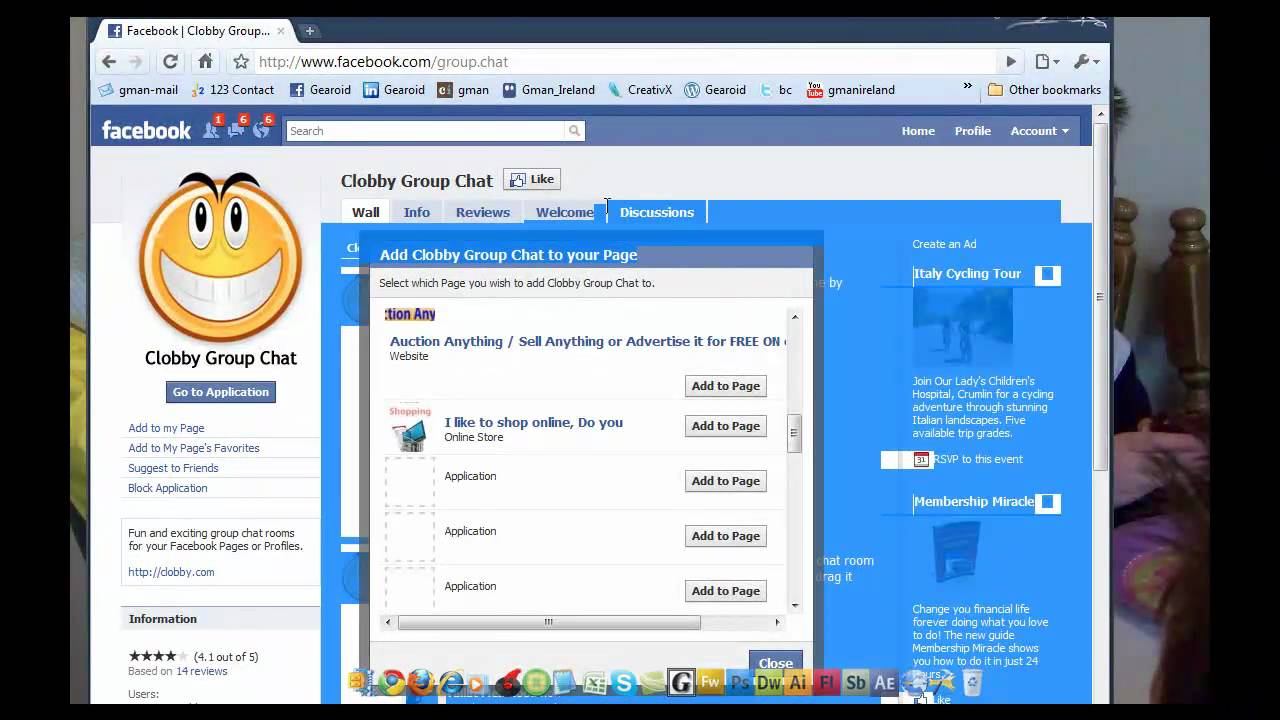Click the Block Application link
This screenshot has height=720, width=1280.
coord(168,488)
